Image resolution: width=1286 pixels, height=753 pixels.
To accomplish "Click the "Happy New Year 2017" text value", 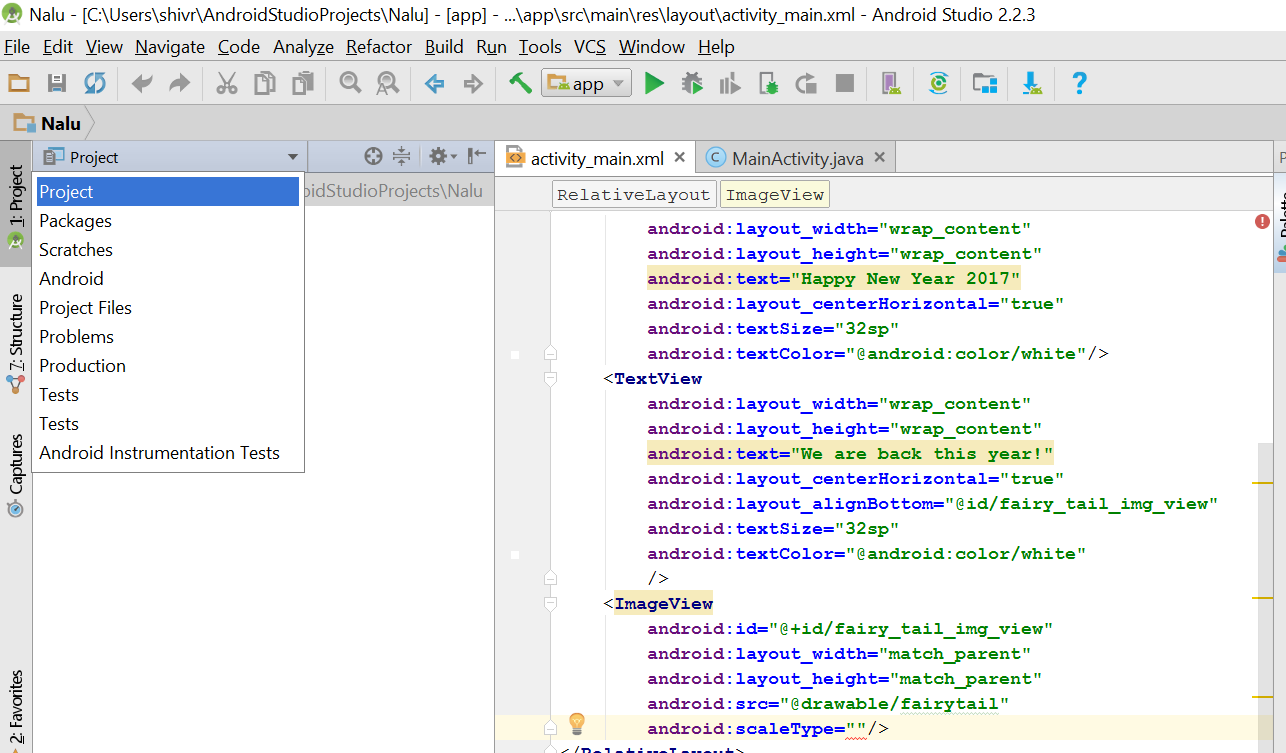I will pyautogui.click(x=907, y=279).
